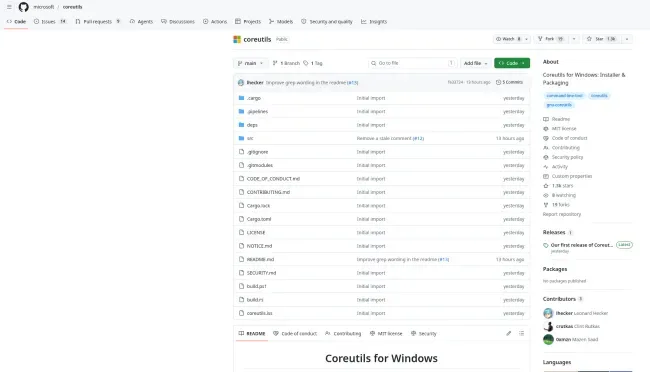Open the deps folder
This screenshot has width=650, height=372.
pyautogui.click(x=252, y=125)
